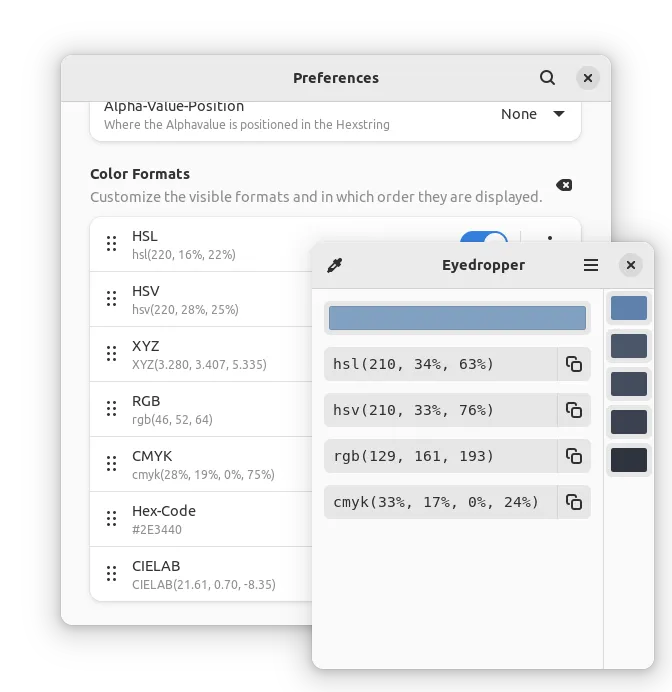Click the dropdown arrow next to None
Image resolution: width=672 pixels, height=692 pixels.
tap(559, 114)
